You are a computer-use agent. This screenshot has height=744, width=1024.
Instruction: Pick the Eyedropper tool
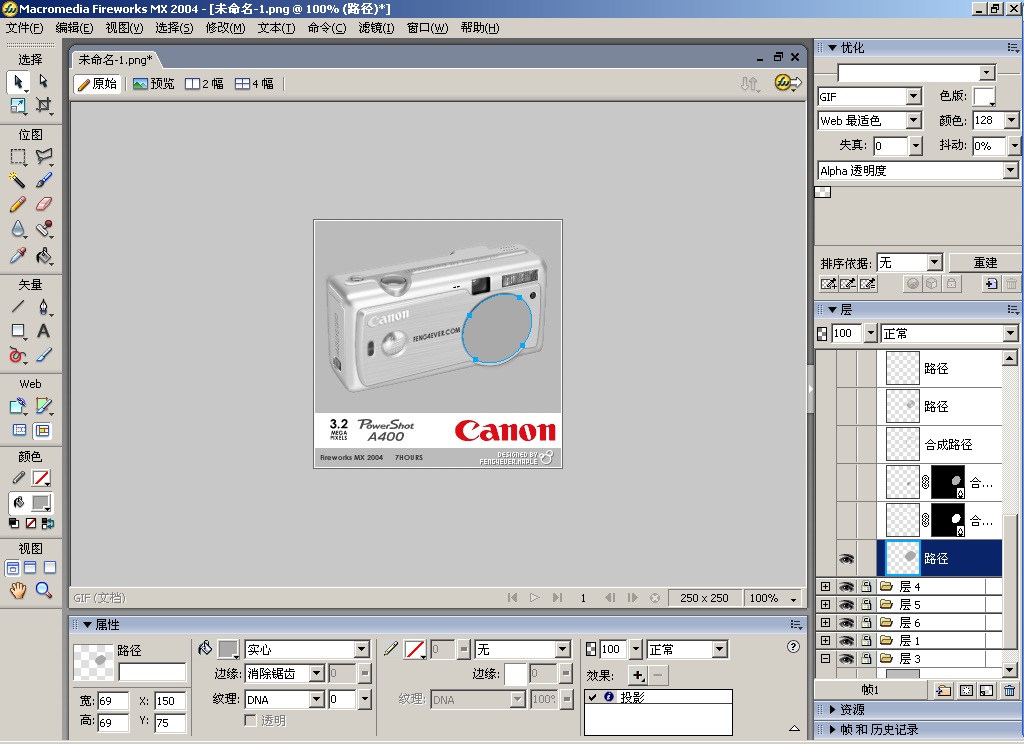[18, 255]
